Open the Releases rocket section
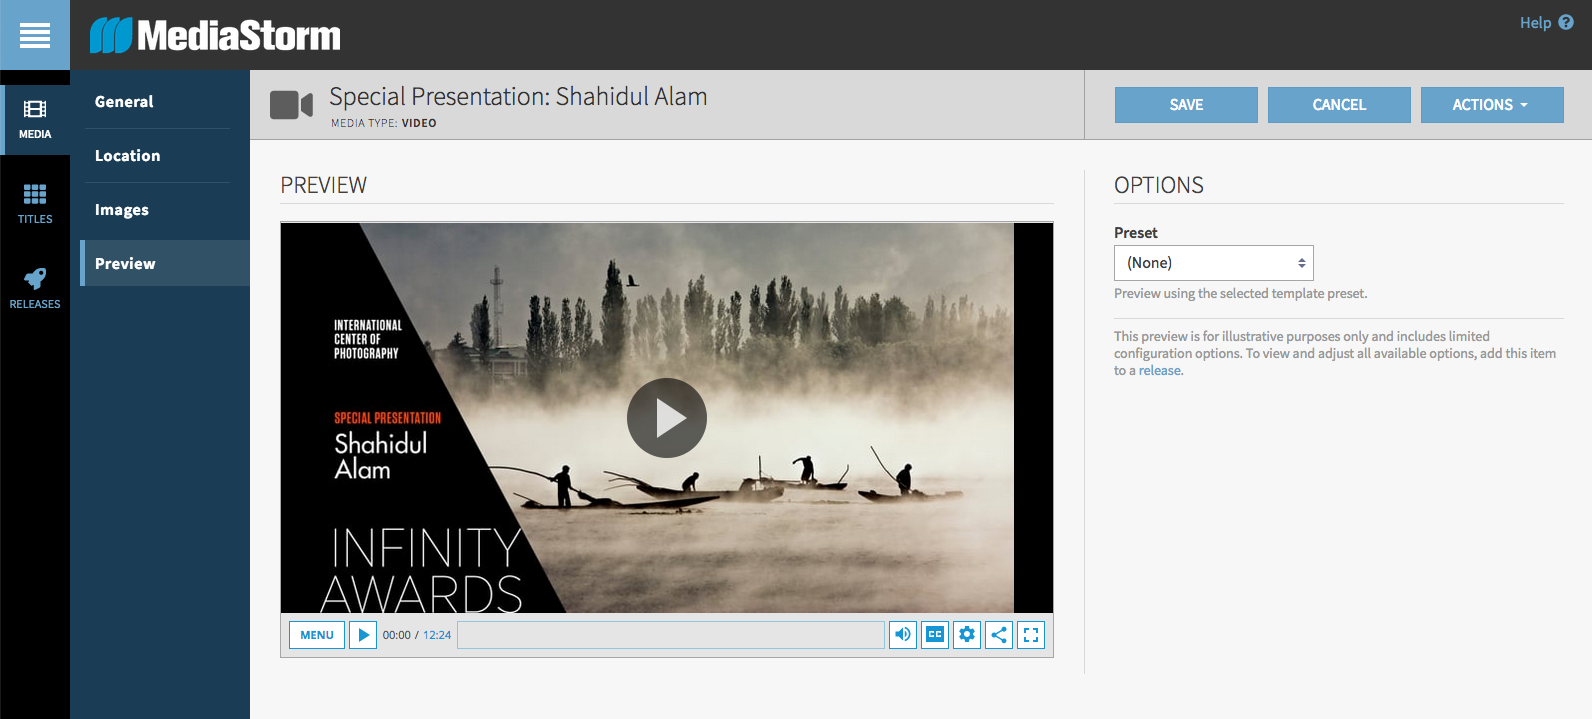This screenshot has height=719, width=1592. tap(35, 289)
